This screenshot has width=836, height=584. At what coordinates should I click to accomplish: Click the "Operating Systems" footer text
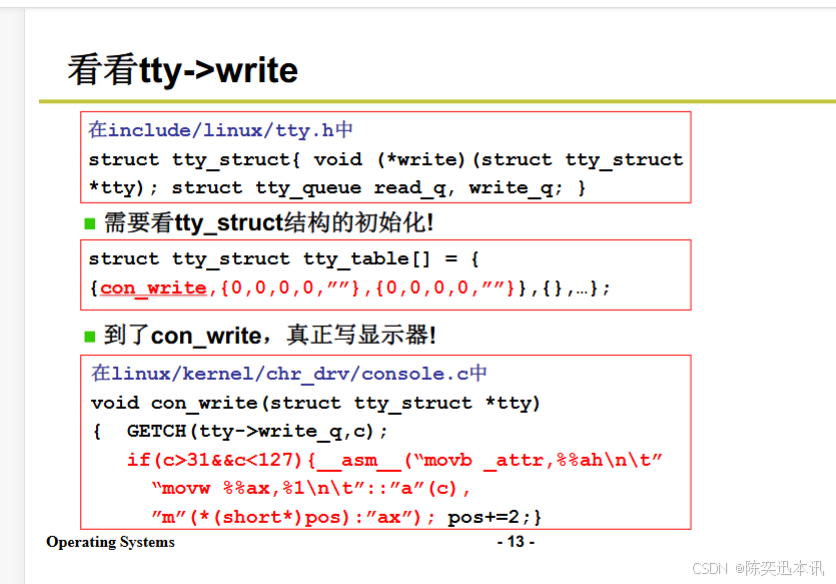[110, 542]
